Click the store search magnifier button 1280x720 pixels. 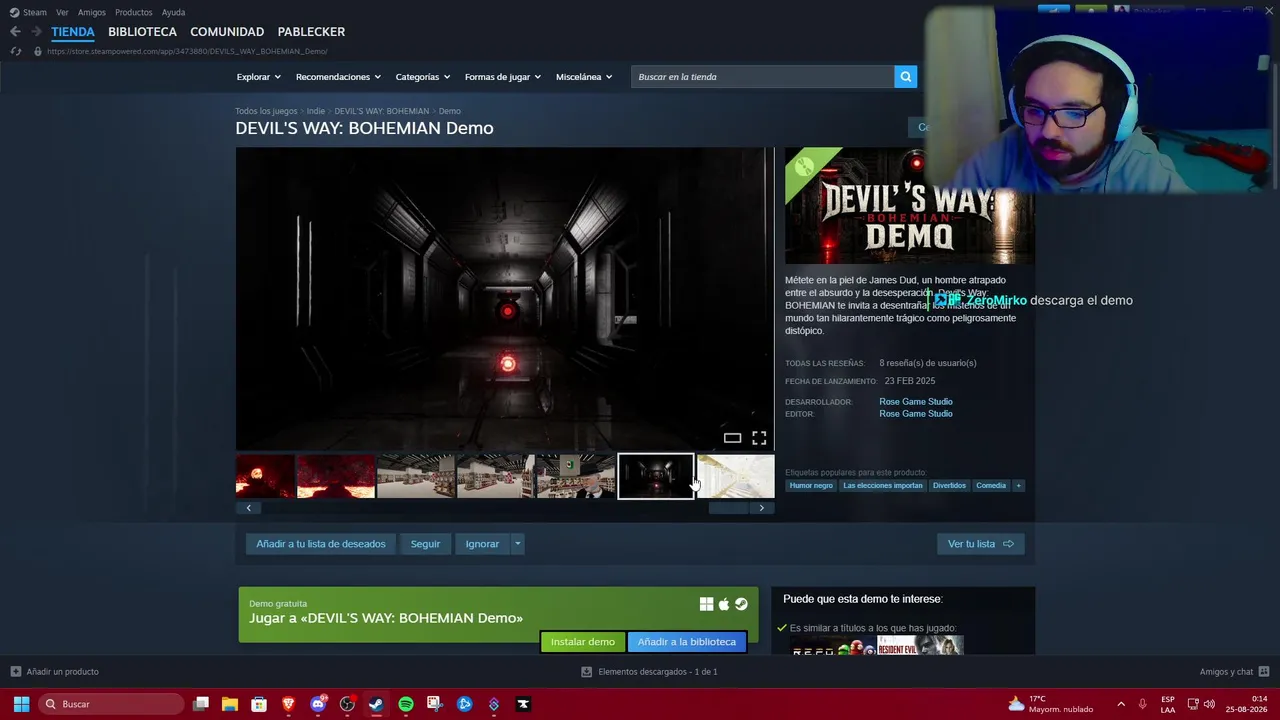tap(905, 77)
